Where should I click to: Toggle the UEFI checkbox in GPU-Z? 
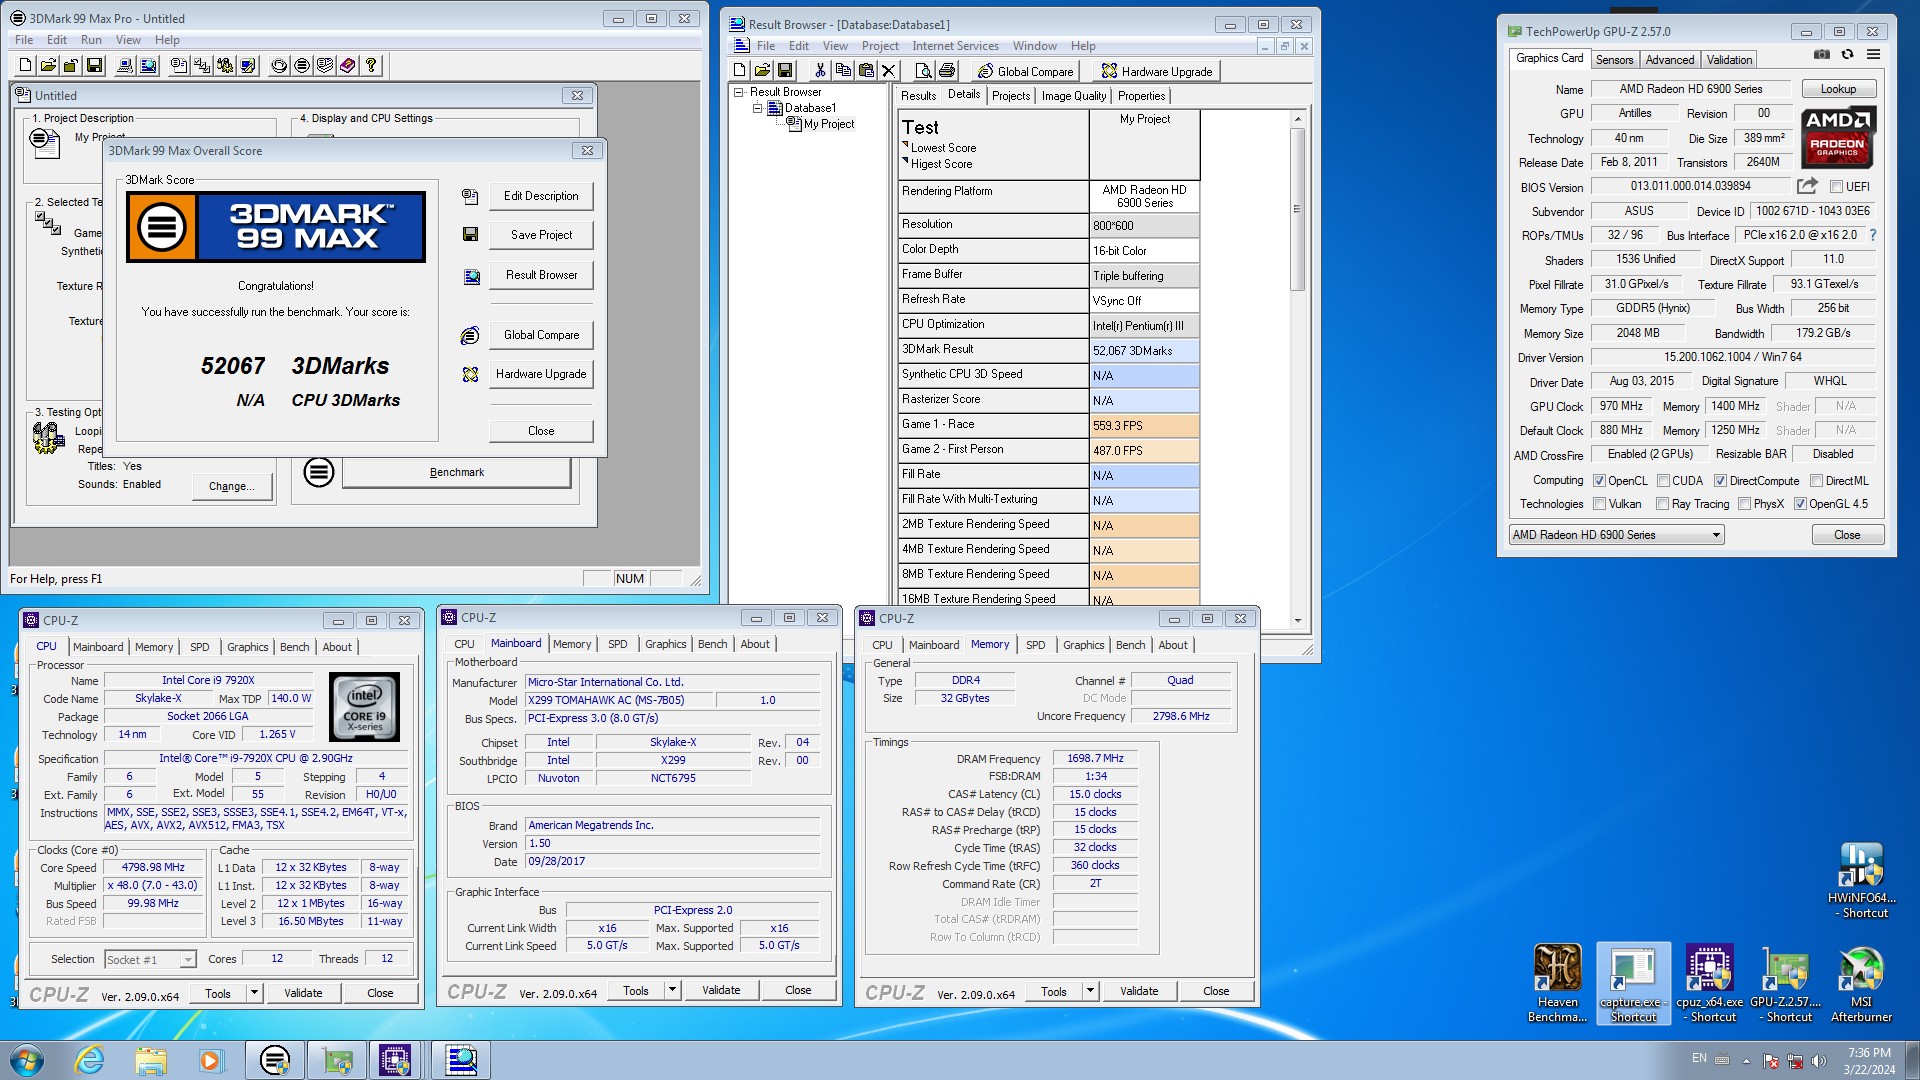pos(1836,187)
